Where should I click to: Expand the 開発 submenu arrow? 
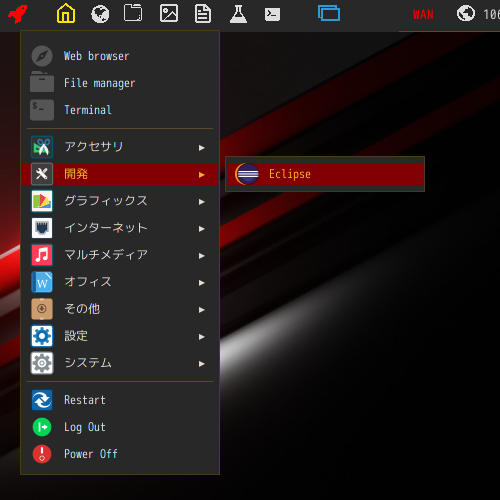click(201, 175)
